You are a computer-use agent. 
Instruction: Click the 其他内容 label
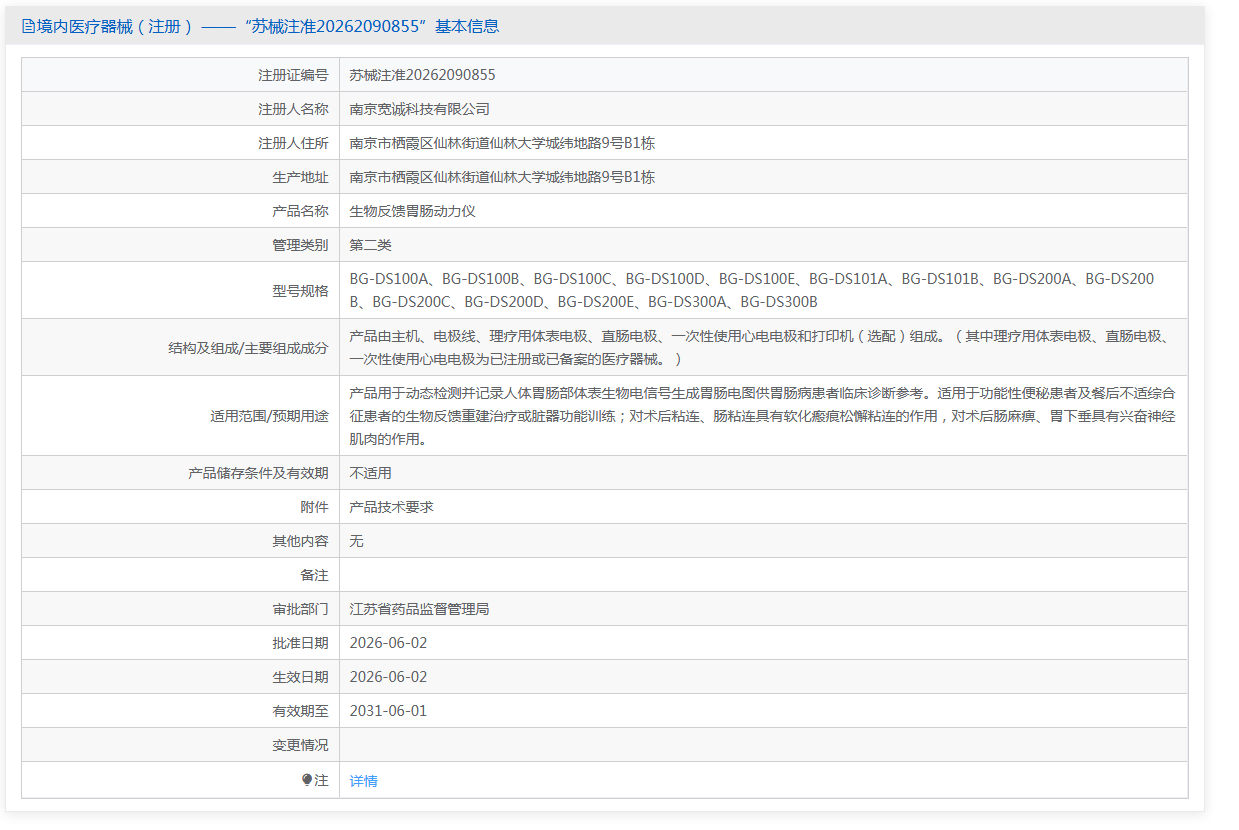tap(300, 541)
